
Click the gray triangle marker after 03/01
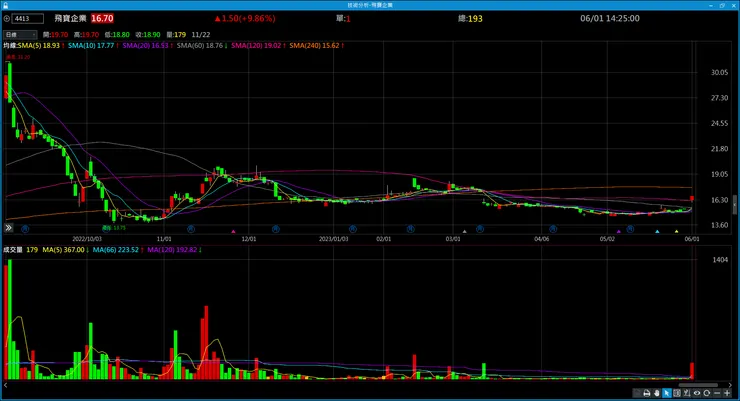tap(464, 232)
